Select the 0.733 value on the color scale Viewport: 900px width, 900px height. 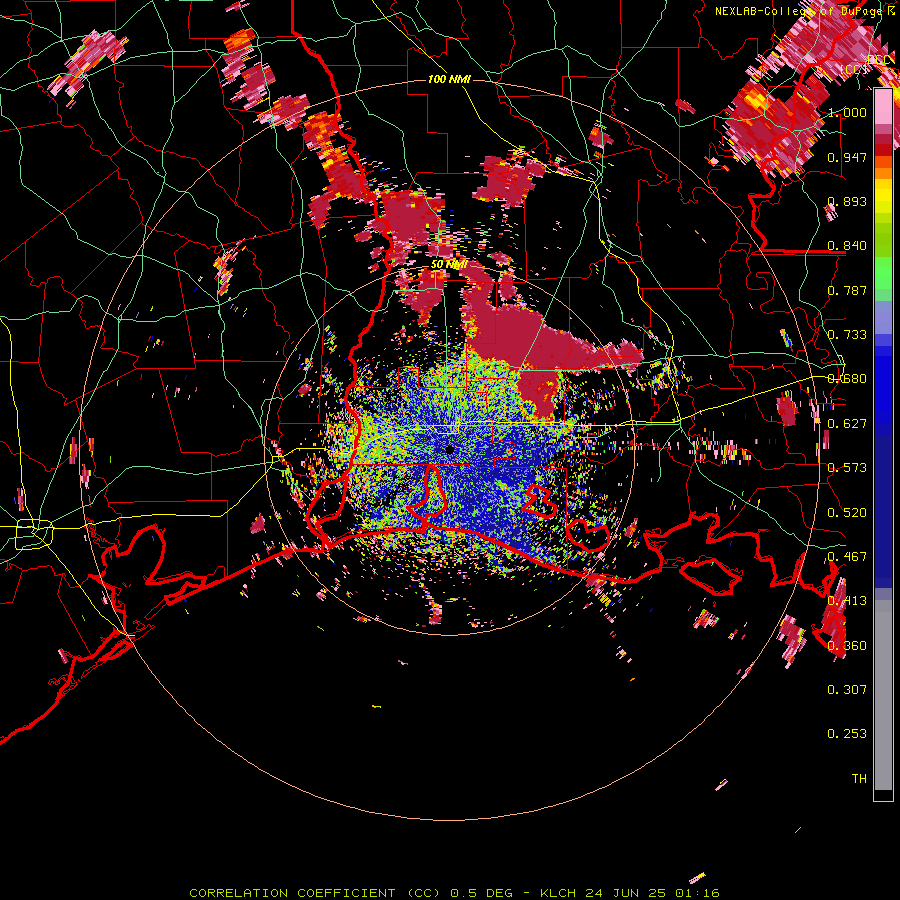tap(847, 335)
